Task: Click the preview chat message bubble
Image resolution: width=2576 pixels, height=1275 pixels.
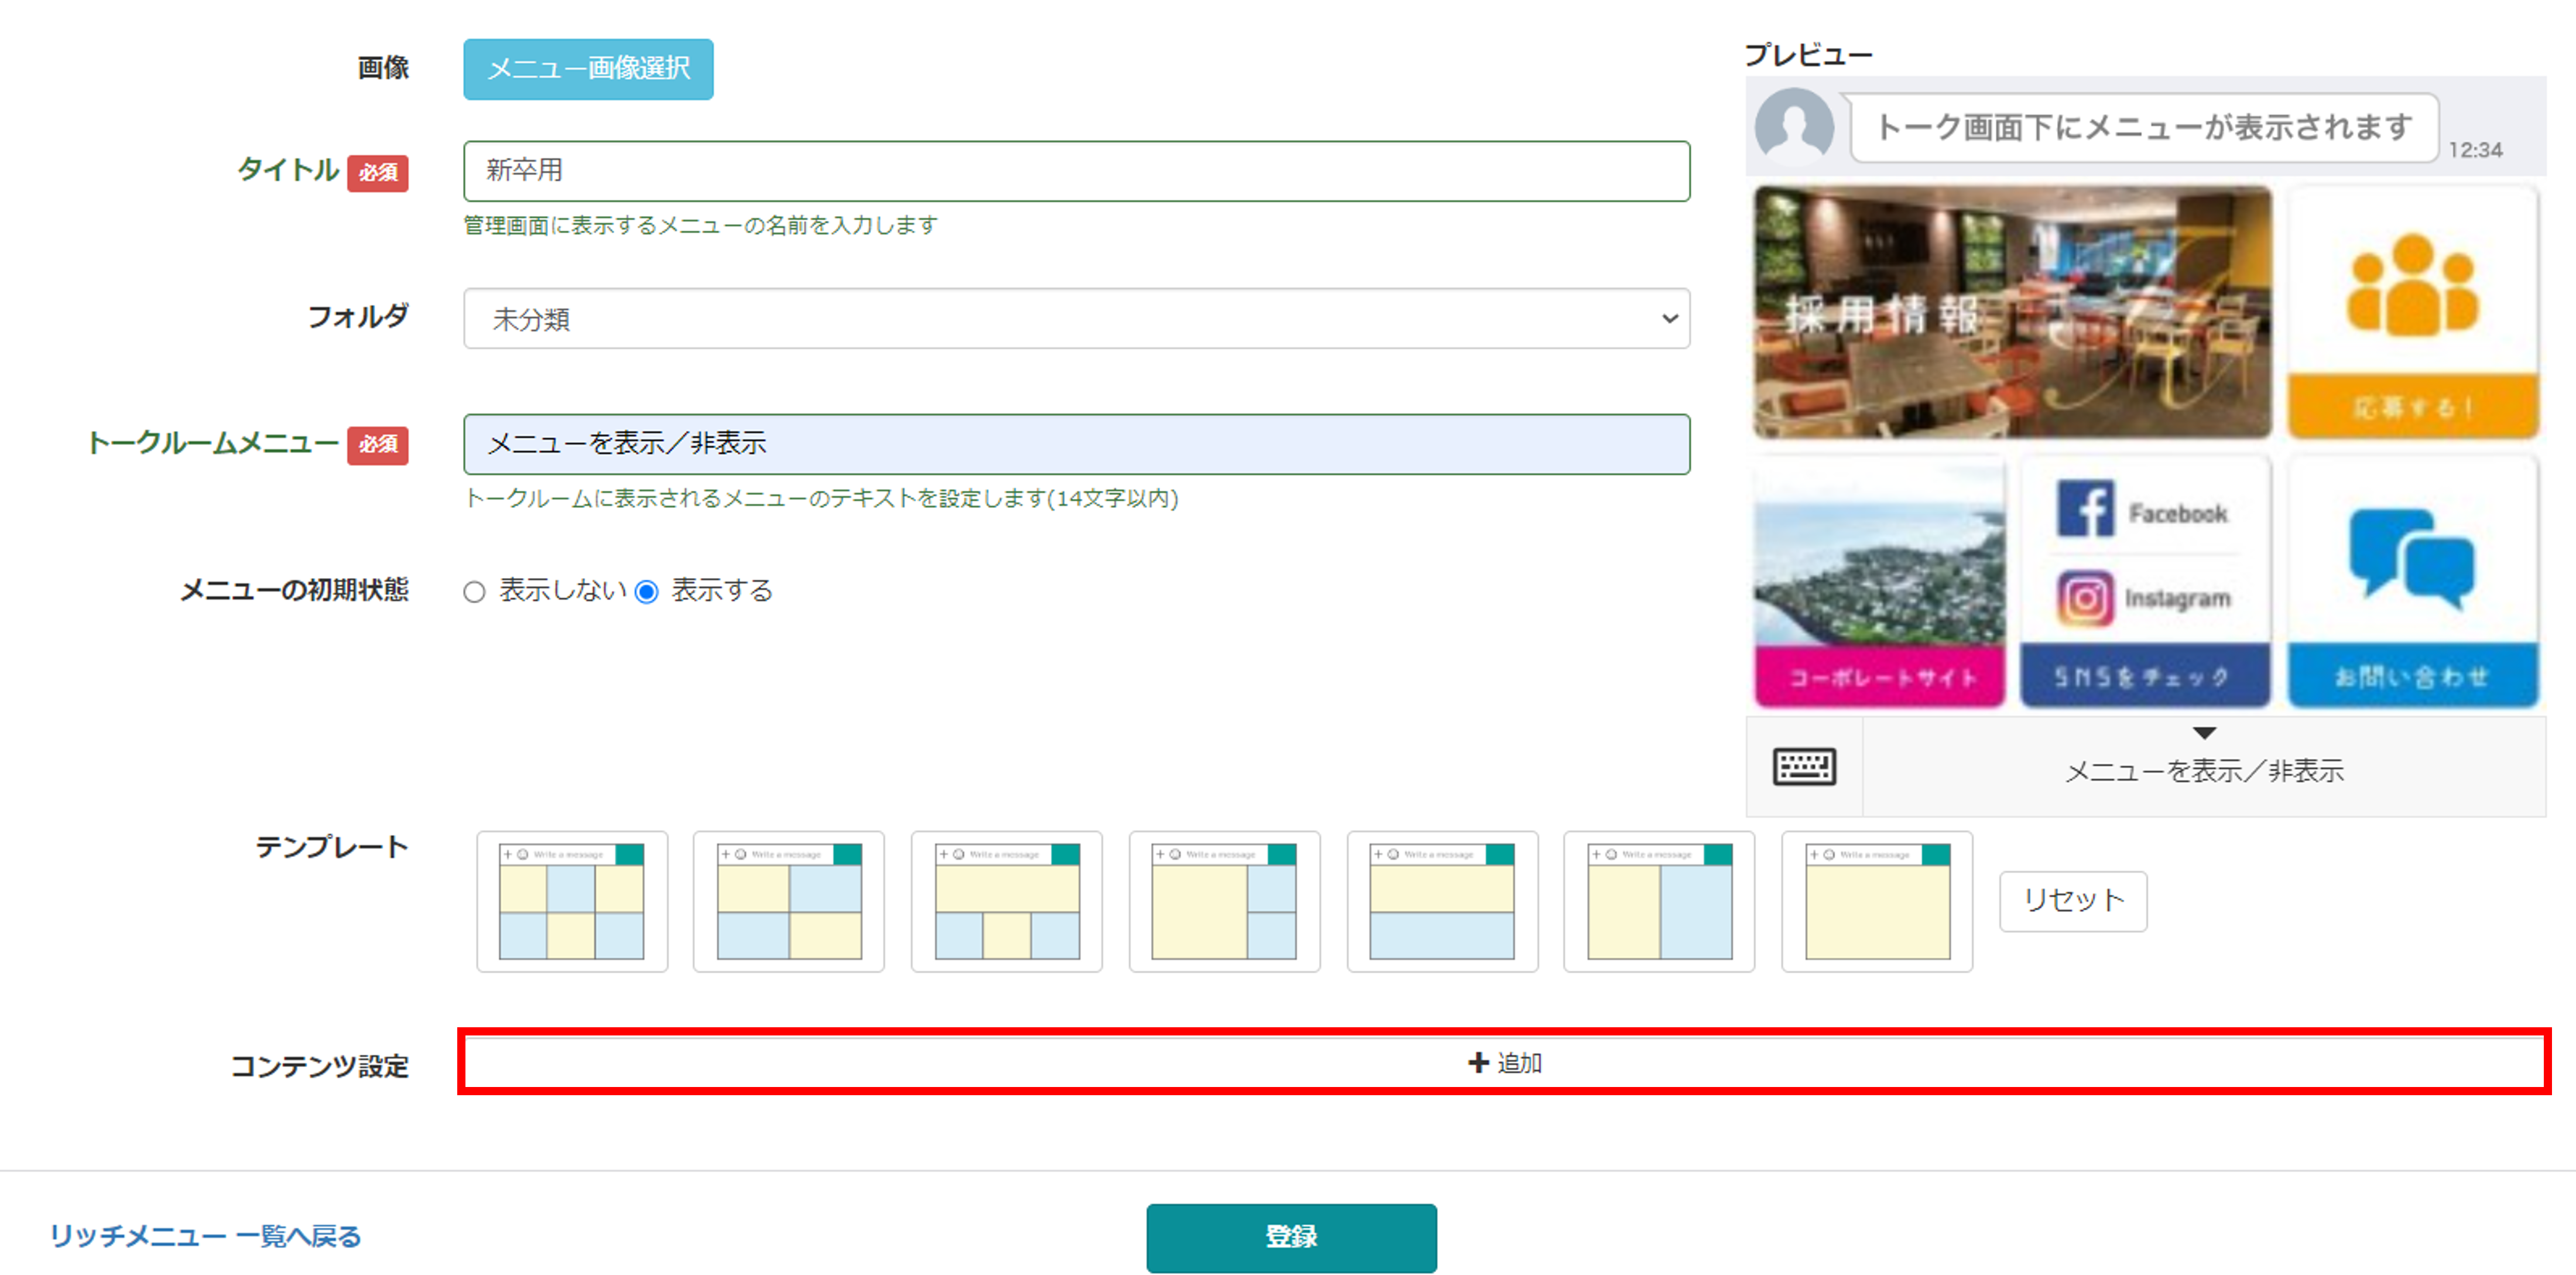Action: point(2143,128)
